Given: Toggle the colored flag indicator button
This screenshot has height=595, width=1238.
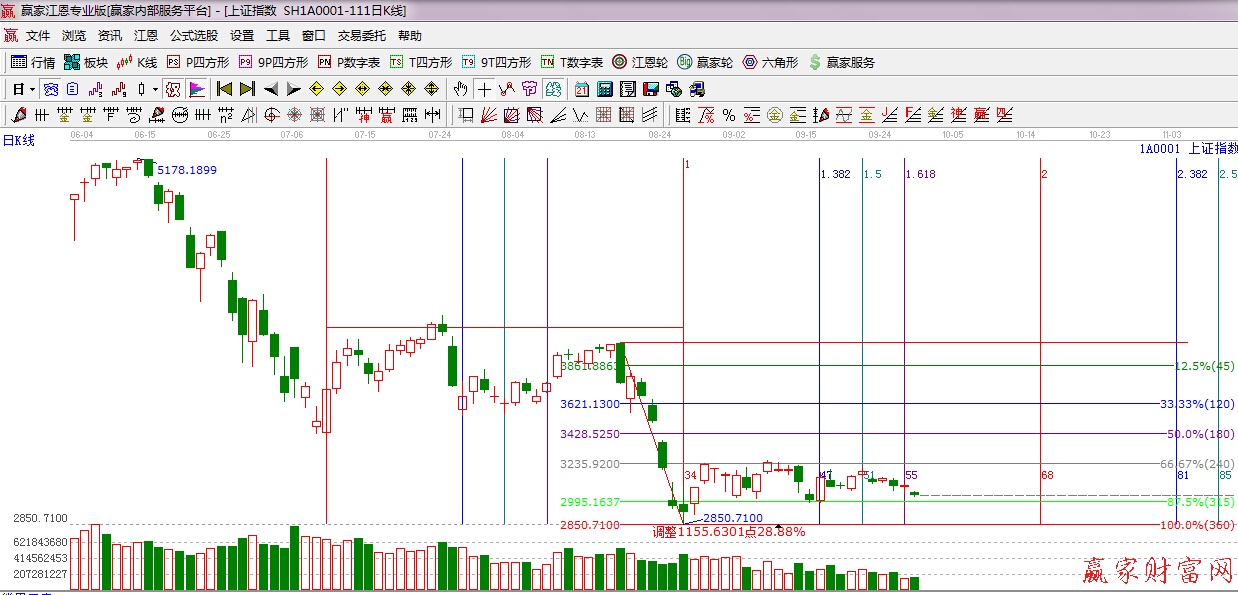Looking at the screenshot, I should pyautogui.click(x=196, y=89).
